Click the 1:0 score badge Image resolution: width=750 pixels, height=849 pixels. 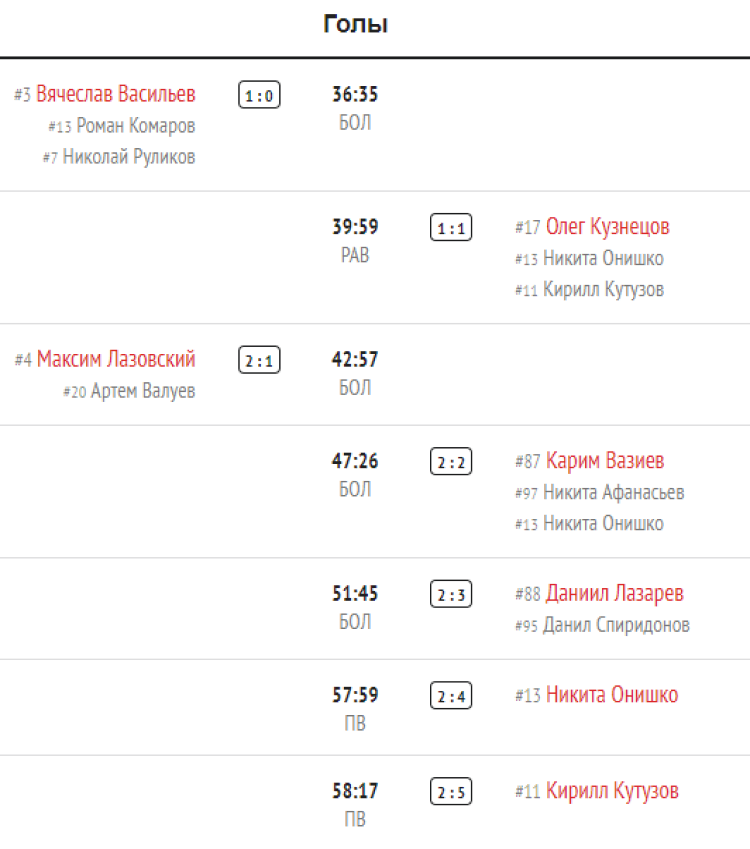click(259, 95)
